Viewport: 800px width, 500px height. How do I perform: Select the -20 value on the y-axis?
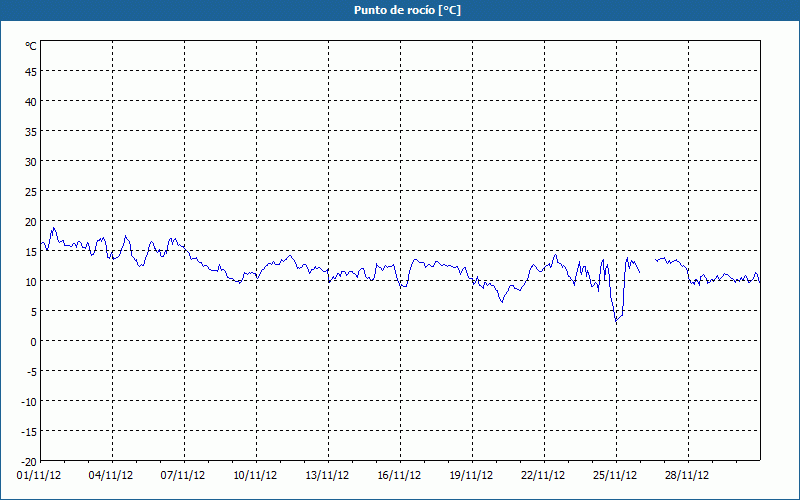pos(29,462)
